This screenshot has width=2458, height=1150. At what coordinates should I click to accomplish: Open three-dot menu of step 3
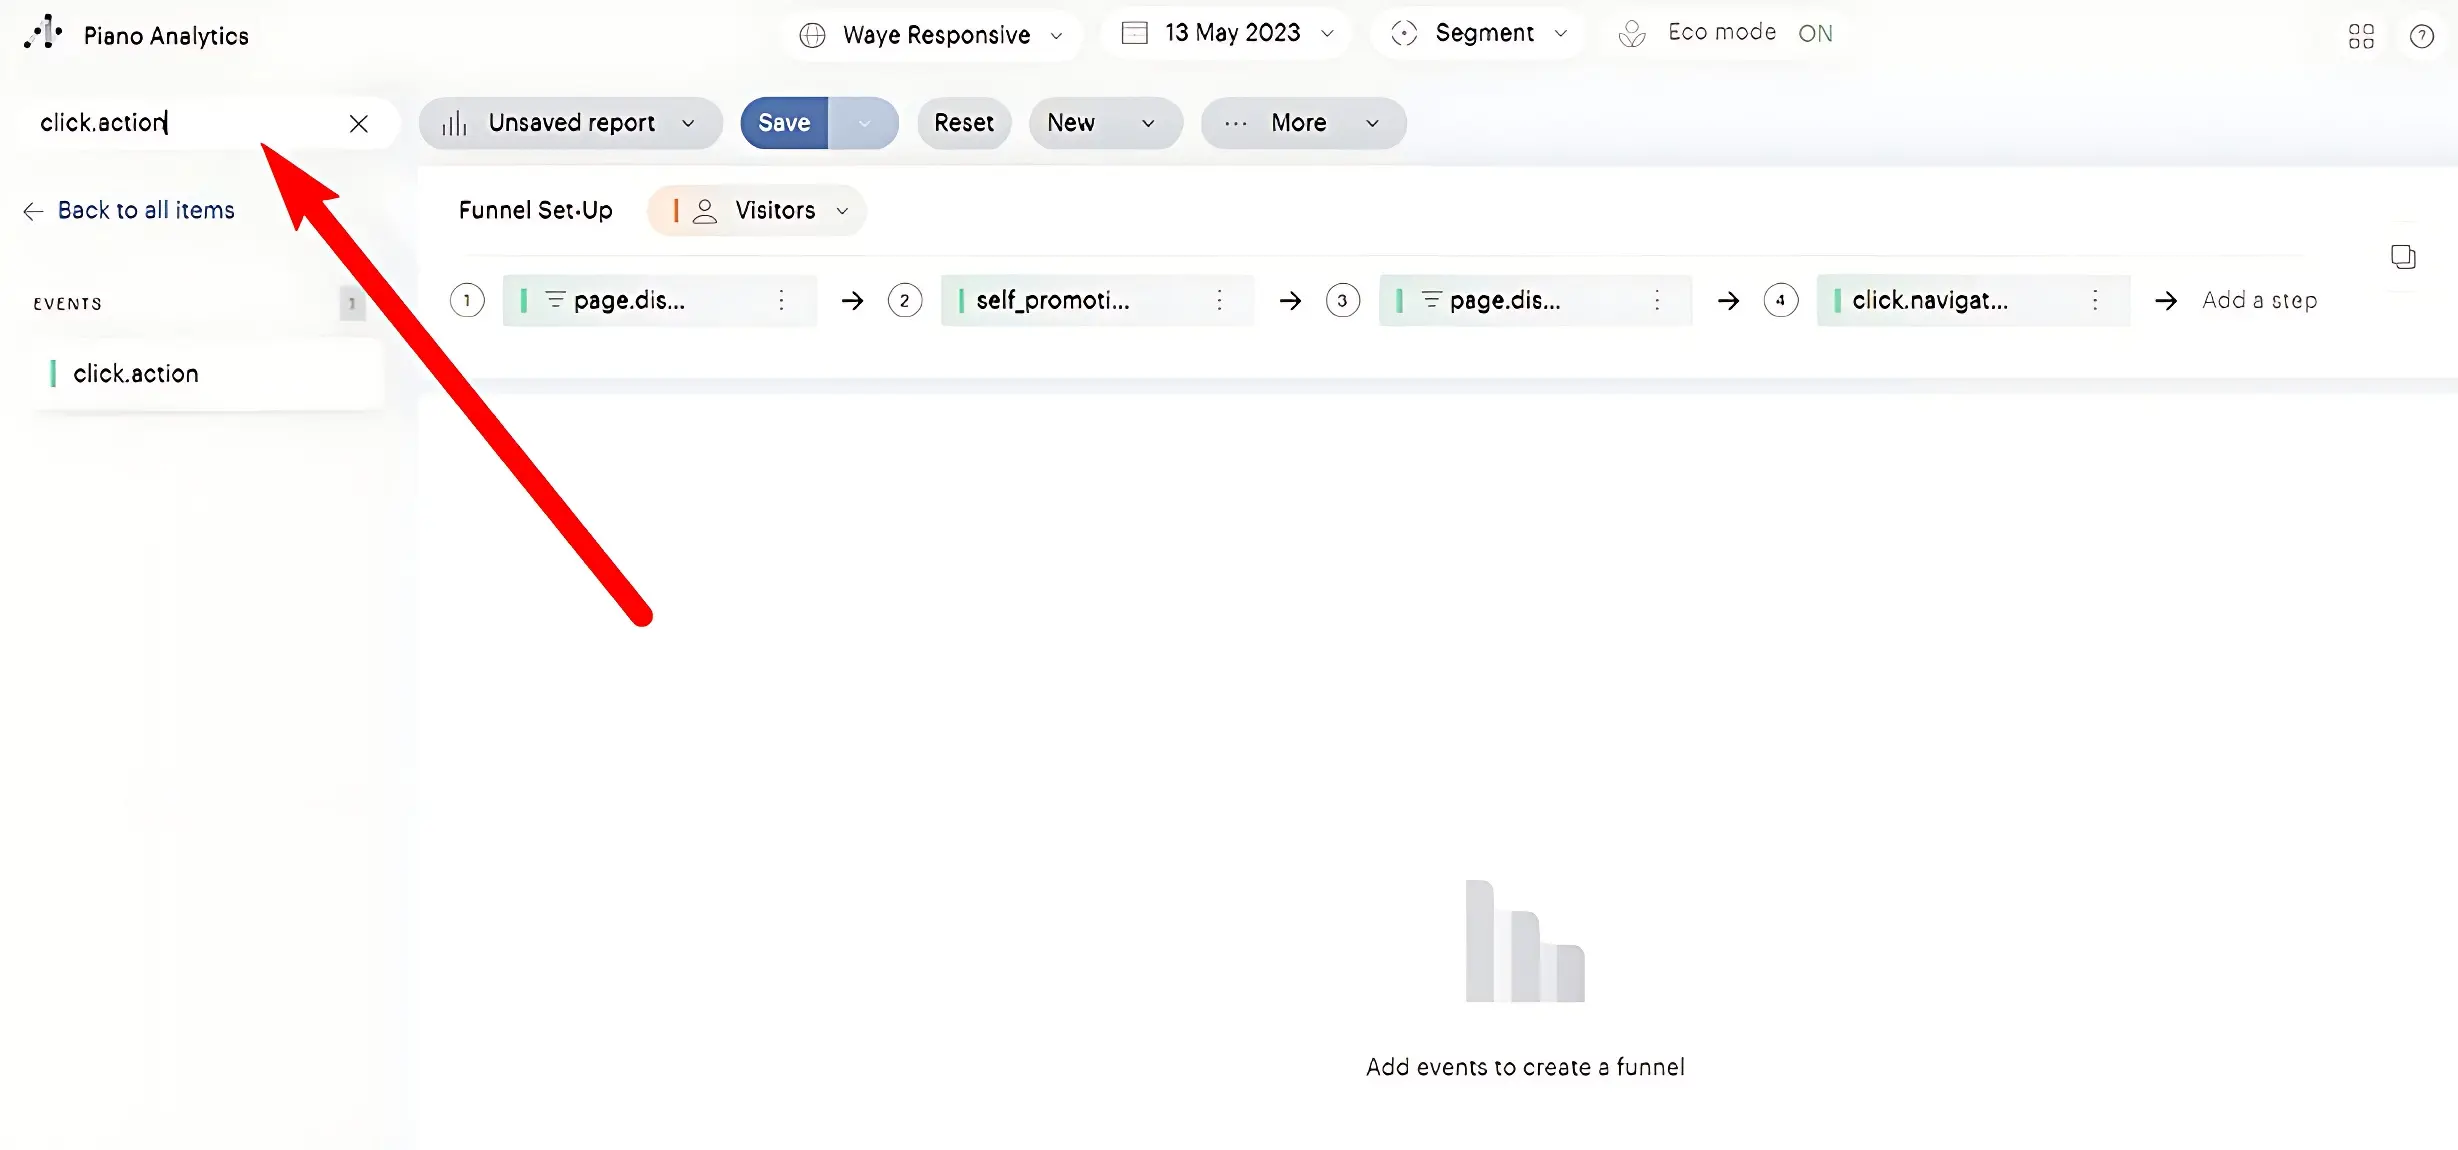tap(1657, 300)
